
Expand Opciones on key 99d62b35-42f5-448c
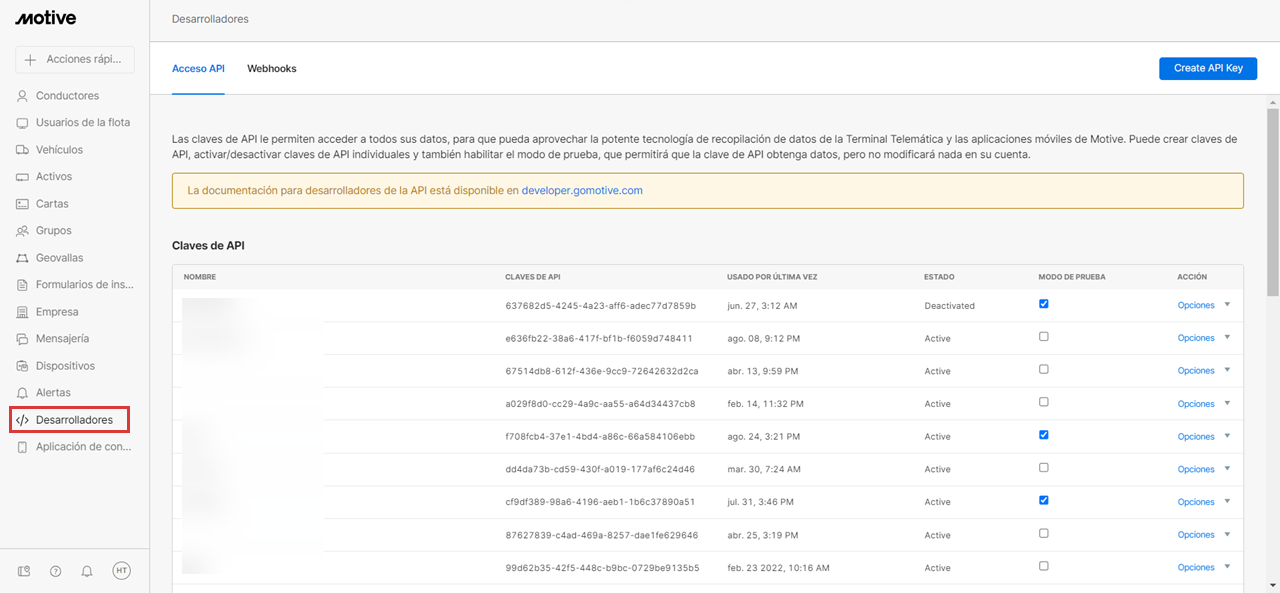[1196, 567]
